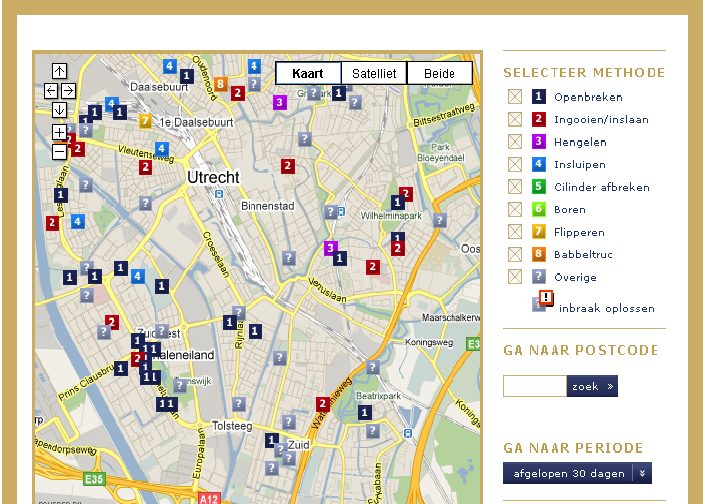
Task: Focus the postcode input field
Action: point(535,386)
